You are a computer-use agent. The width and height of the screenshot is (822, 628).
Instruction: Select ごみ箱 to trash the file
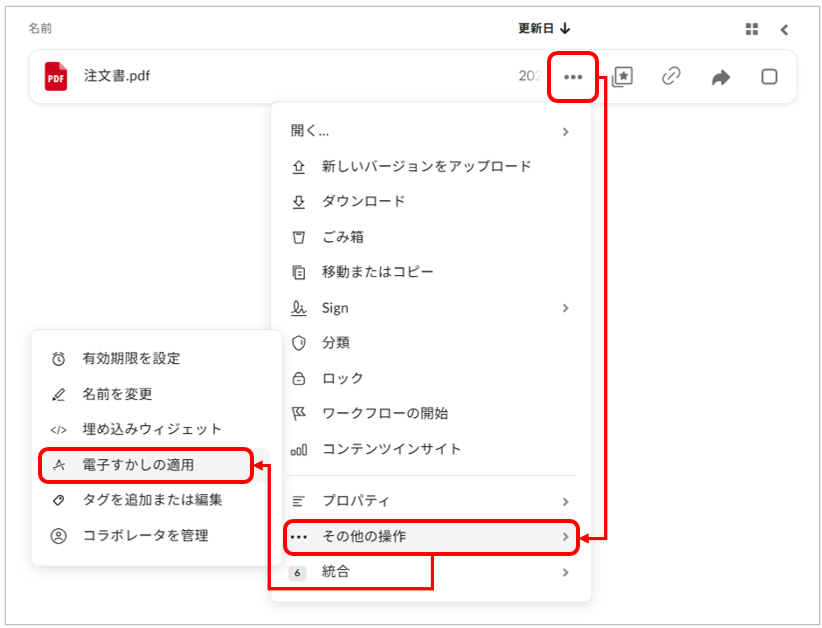pyautogui.click(x=342, y=237)
